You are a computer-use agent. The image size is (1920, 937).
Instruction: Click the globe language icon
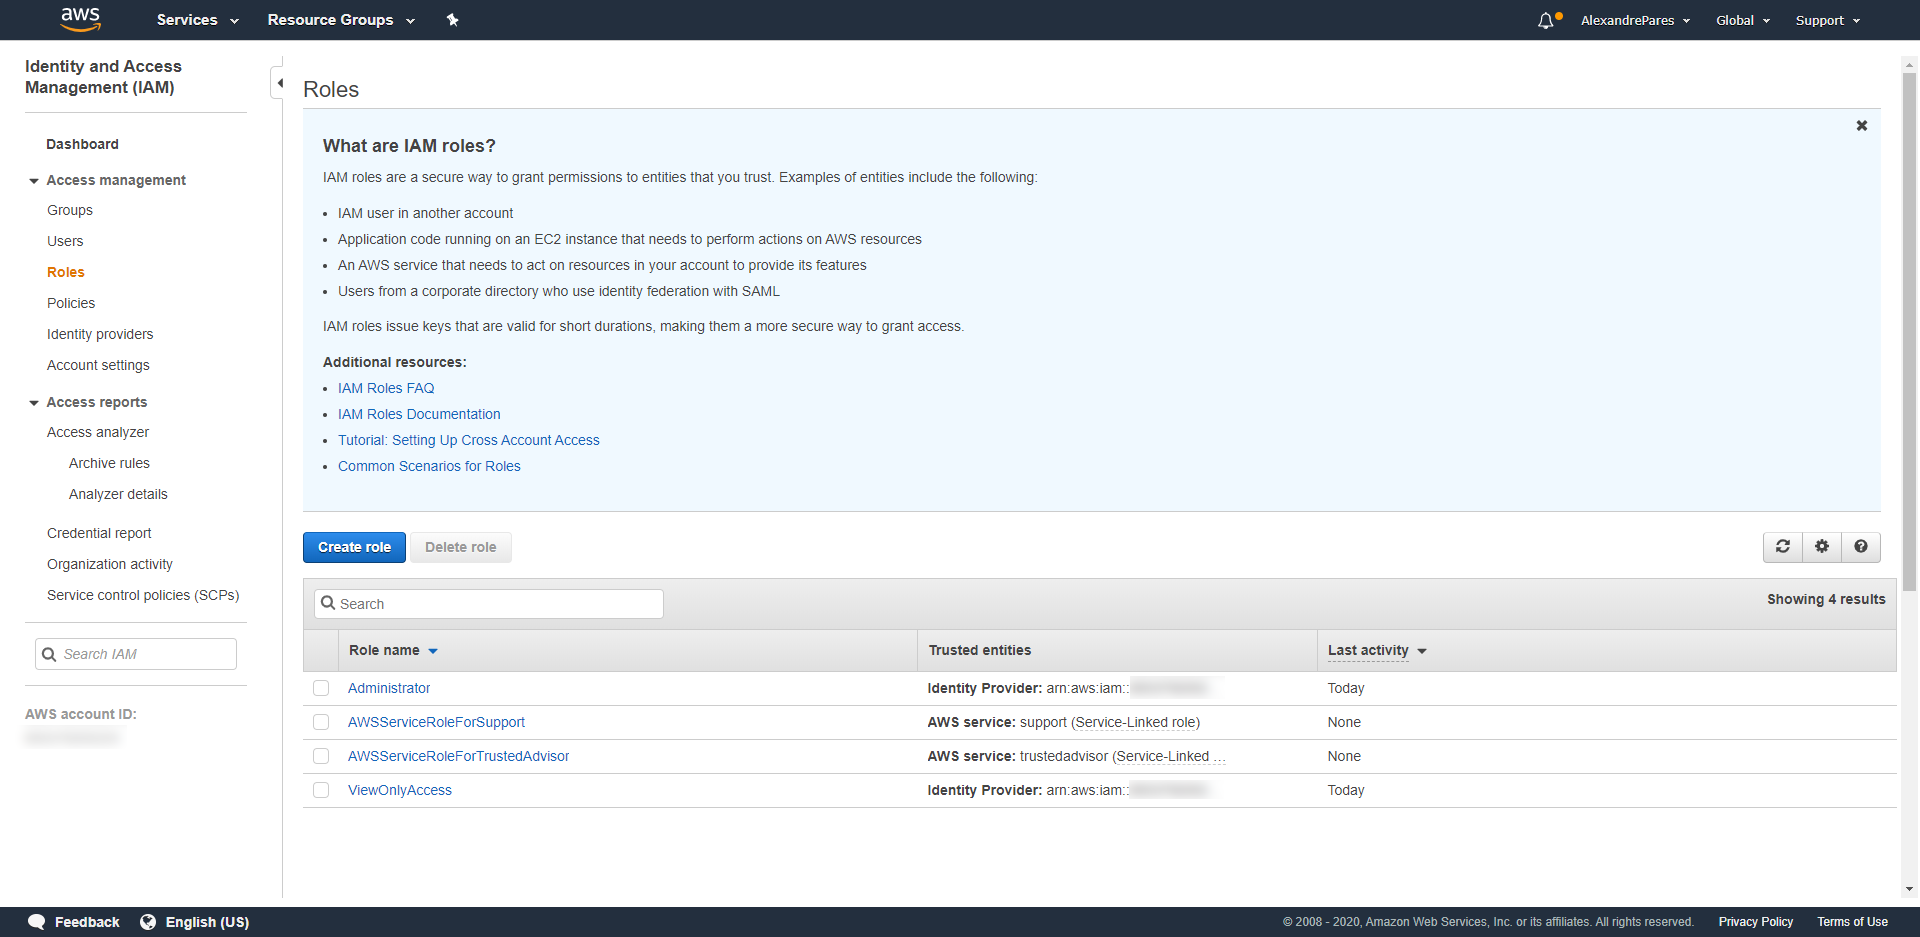pos(148,922)
